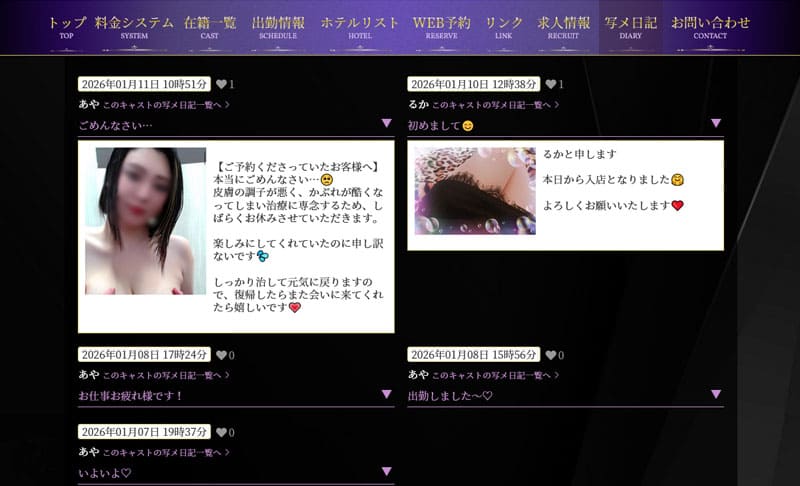
Task: Click cast name あや in 19時37分 entry
Action: pos(89,452)
